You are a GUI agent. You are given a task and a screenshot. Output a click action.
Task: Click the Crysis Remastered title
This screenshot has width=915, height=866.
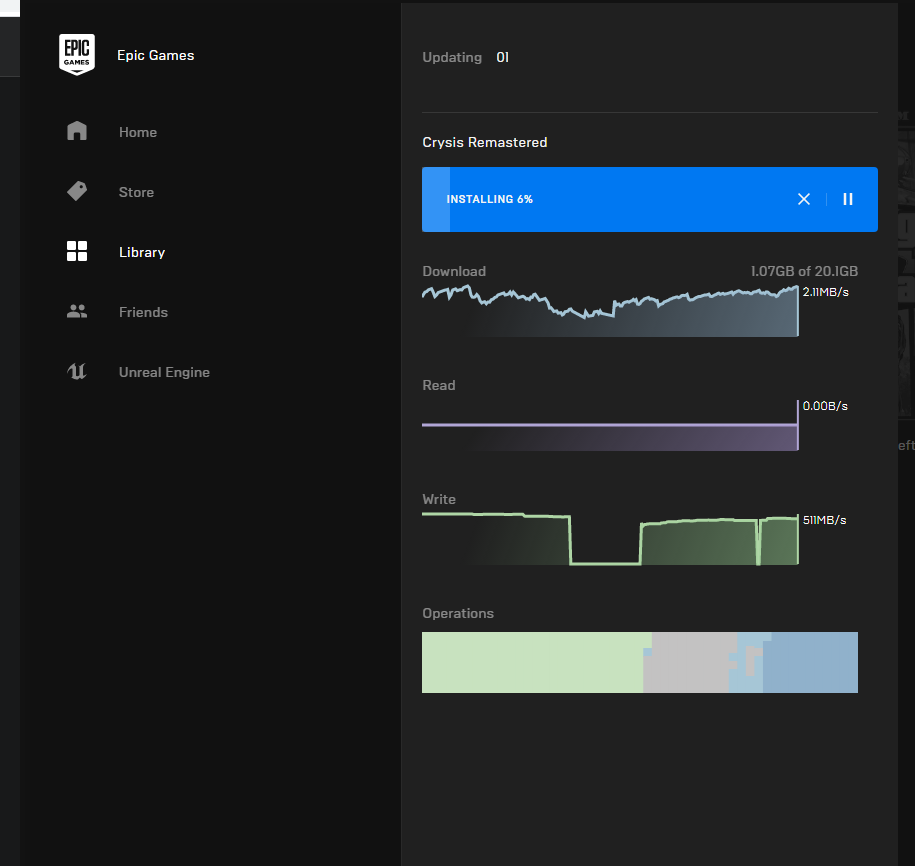485,142
